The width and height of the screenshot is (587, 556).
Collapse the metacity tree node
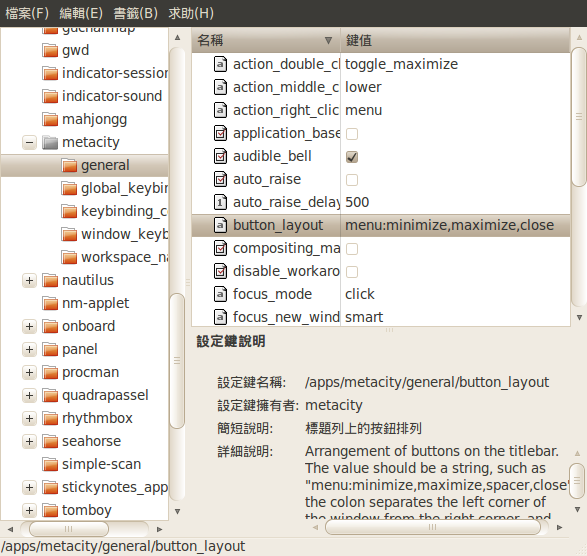[x=29, y=142]
